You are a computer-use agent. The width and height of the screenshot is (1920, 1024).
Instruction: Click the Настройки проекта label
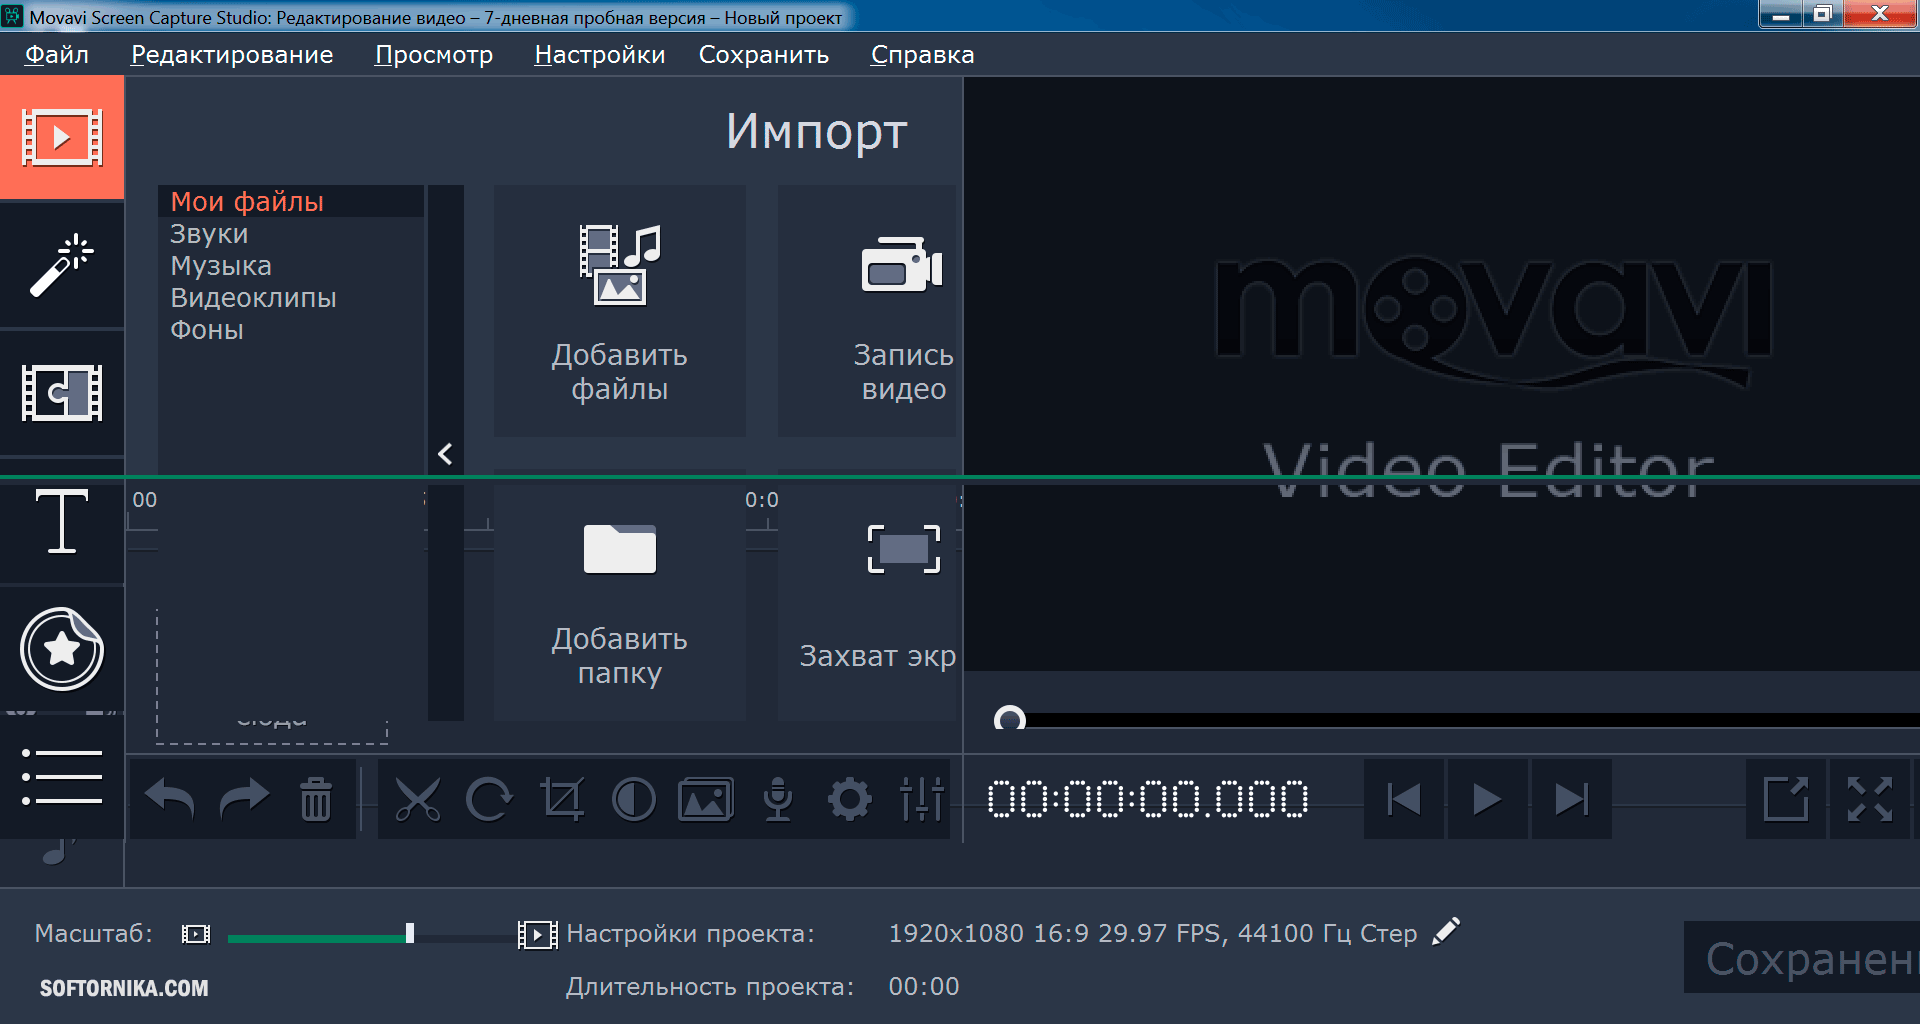pos(691,934)
